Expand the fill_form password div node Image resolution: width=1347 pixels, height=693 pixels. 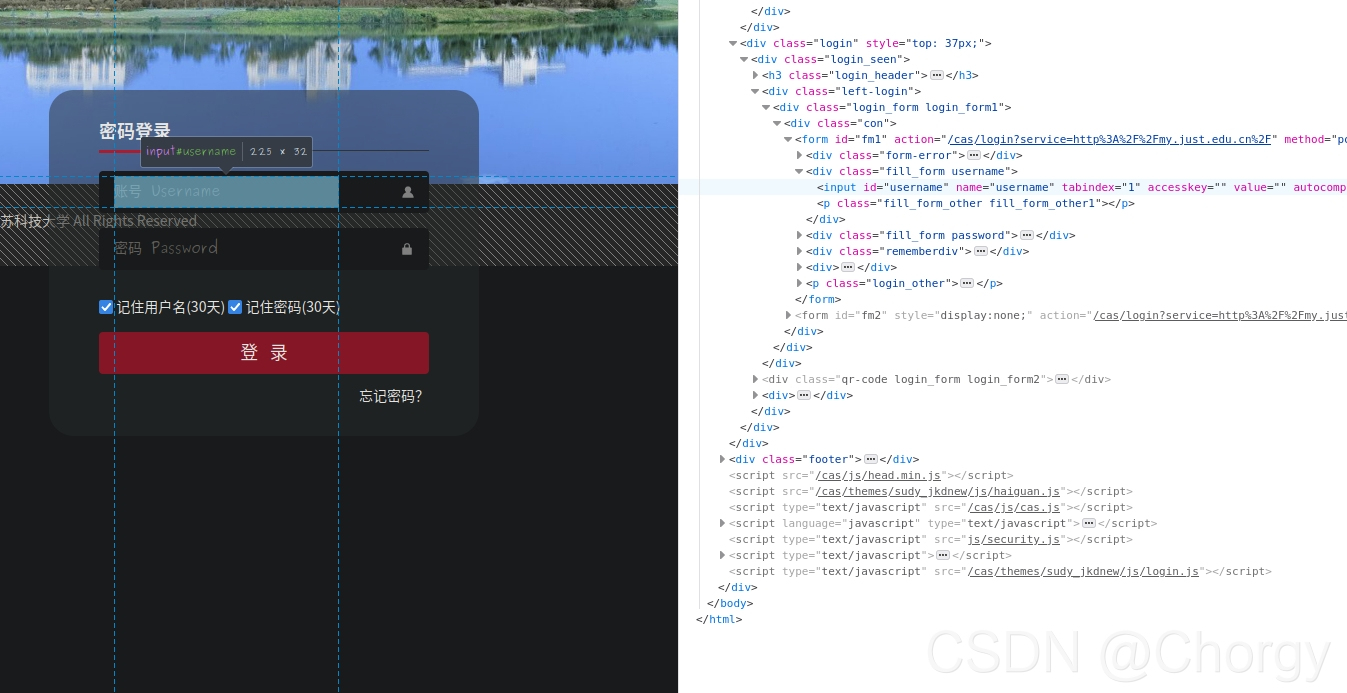coord(799,235)
